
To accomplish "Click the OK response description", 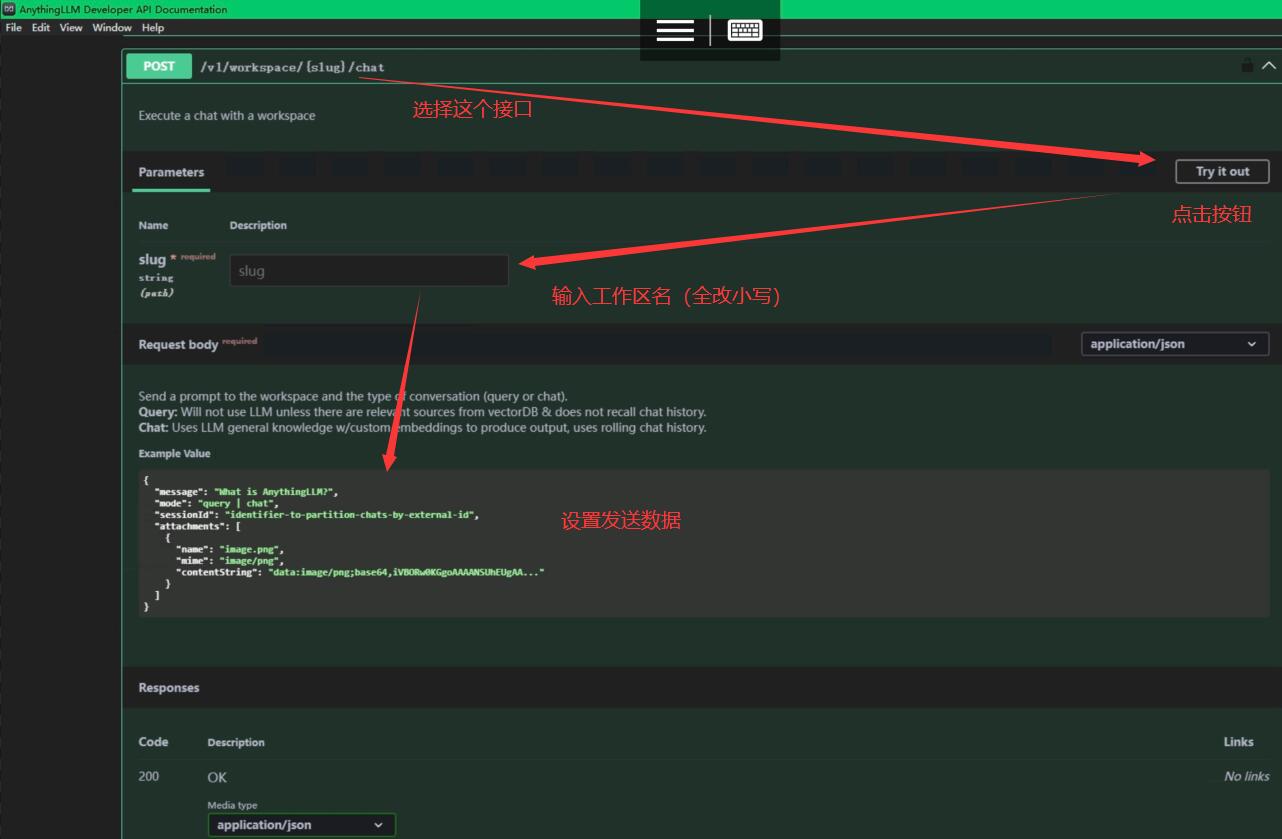I will (x=217, y=777).
